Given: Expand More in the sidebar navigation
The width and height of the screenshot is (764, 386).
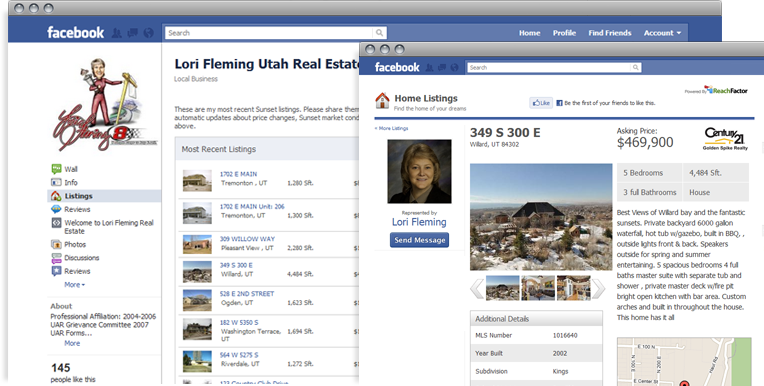Looking at the screenshot, I should 75,285.
